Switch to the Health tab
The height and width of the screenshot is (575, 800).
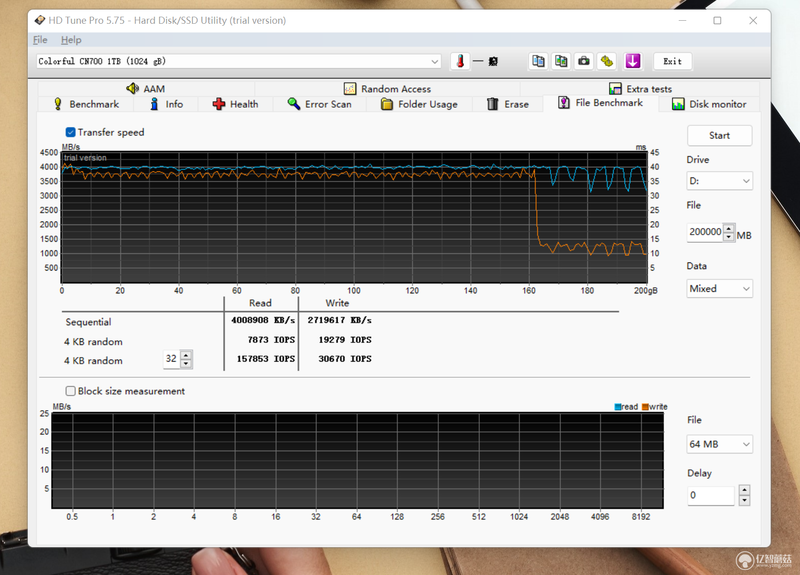(236, 104)
